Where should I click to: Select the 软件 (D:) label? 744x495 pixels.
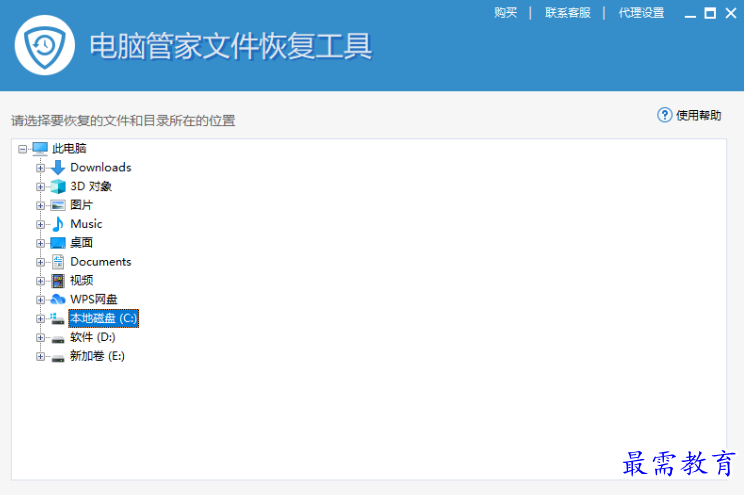point(93,337)
